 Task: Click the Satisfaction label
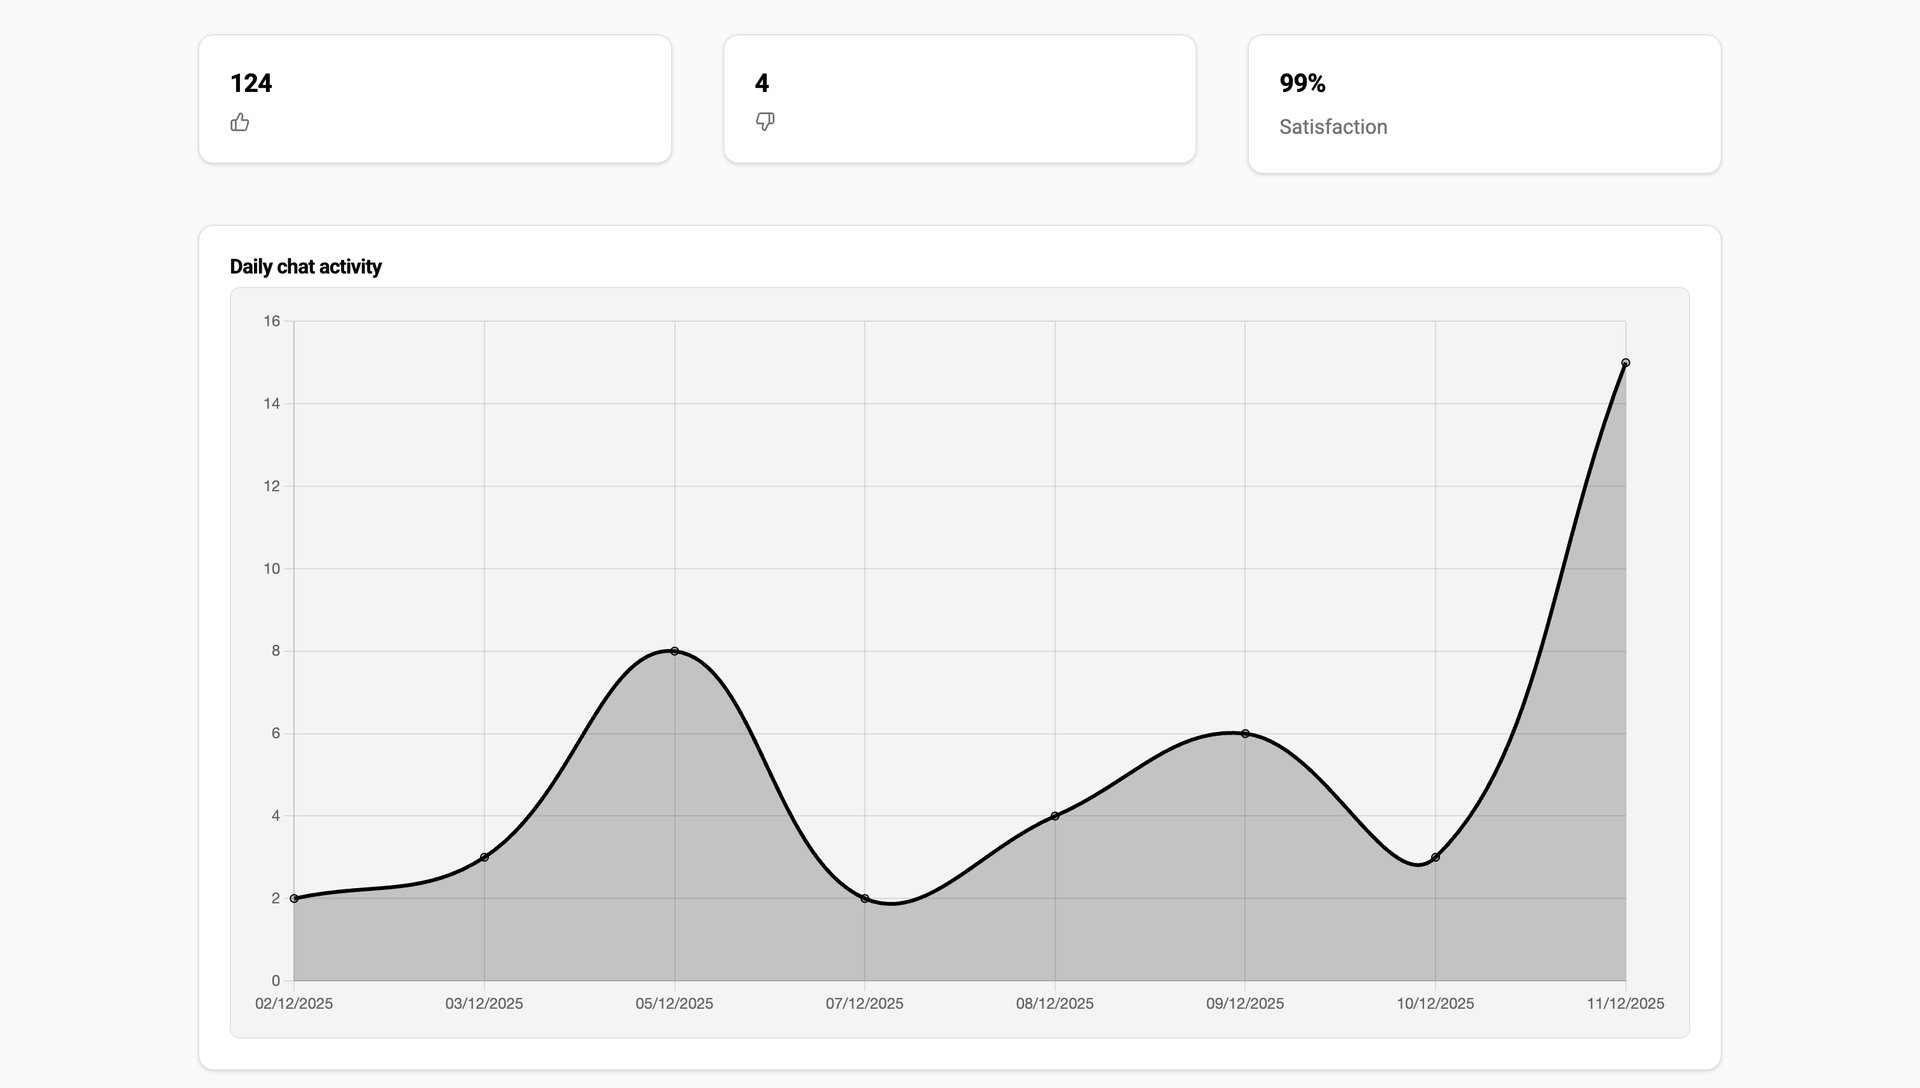tap(1333, 127)
